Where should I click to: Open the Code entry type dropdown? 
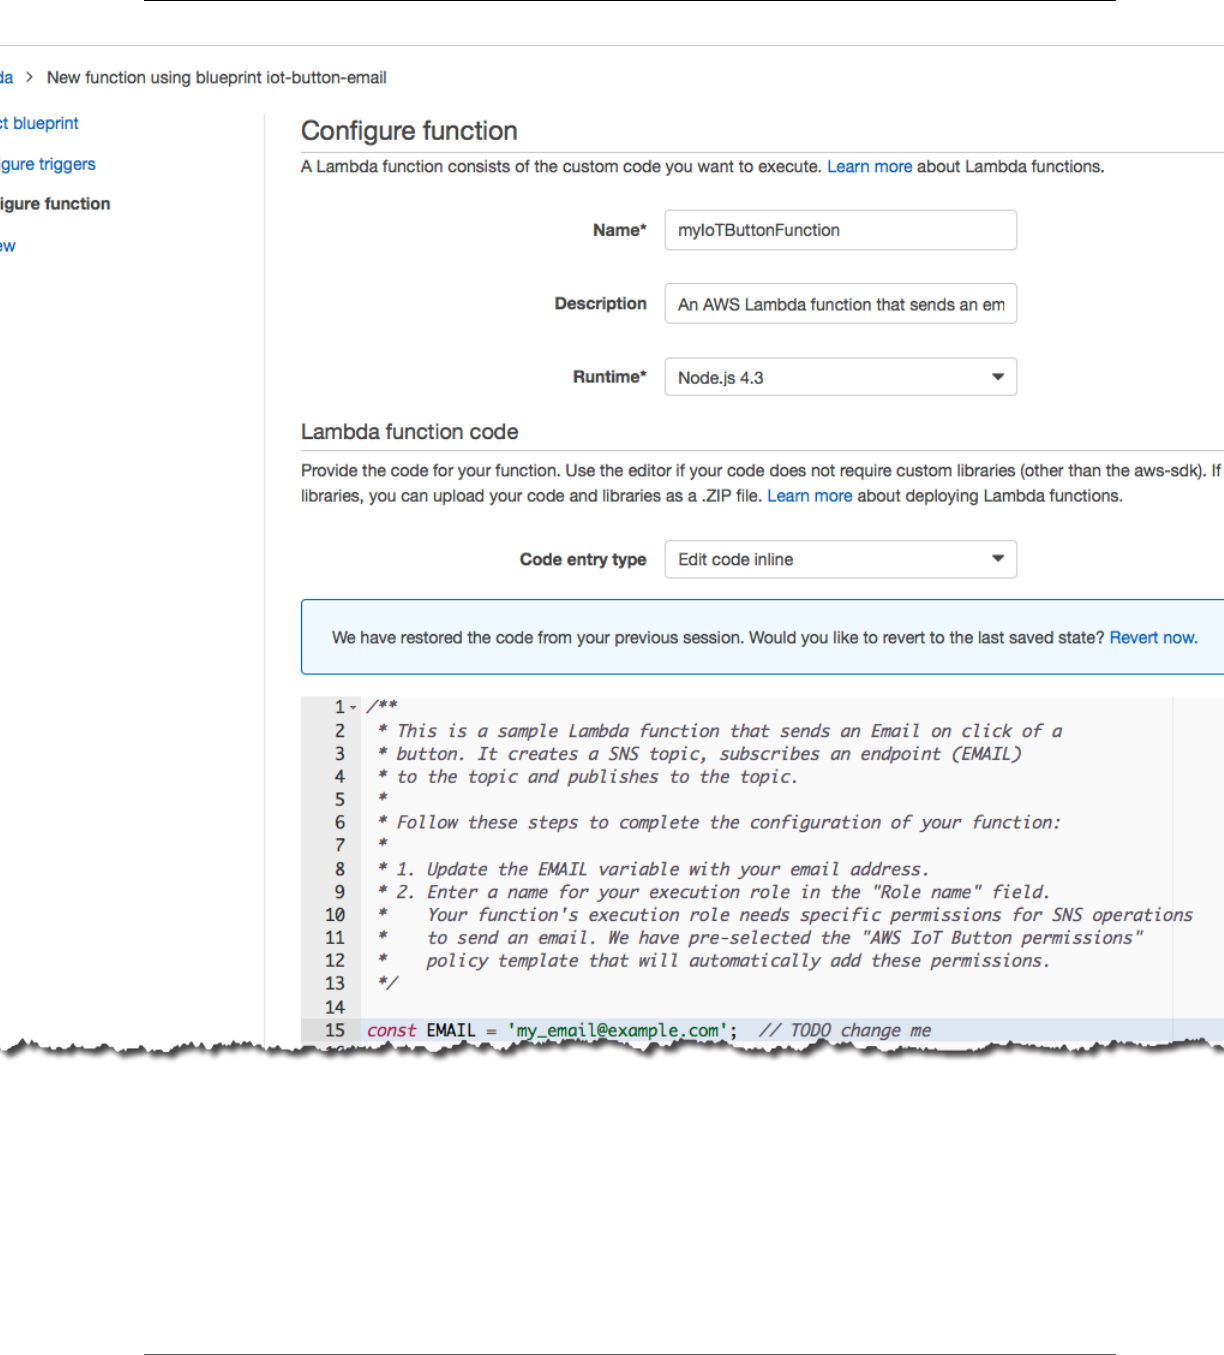point(840,559)
